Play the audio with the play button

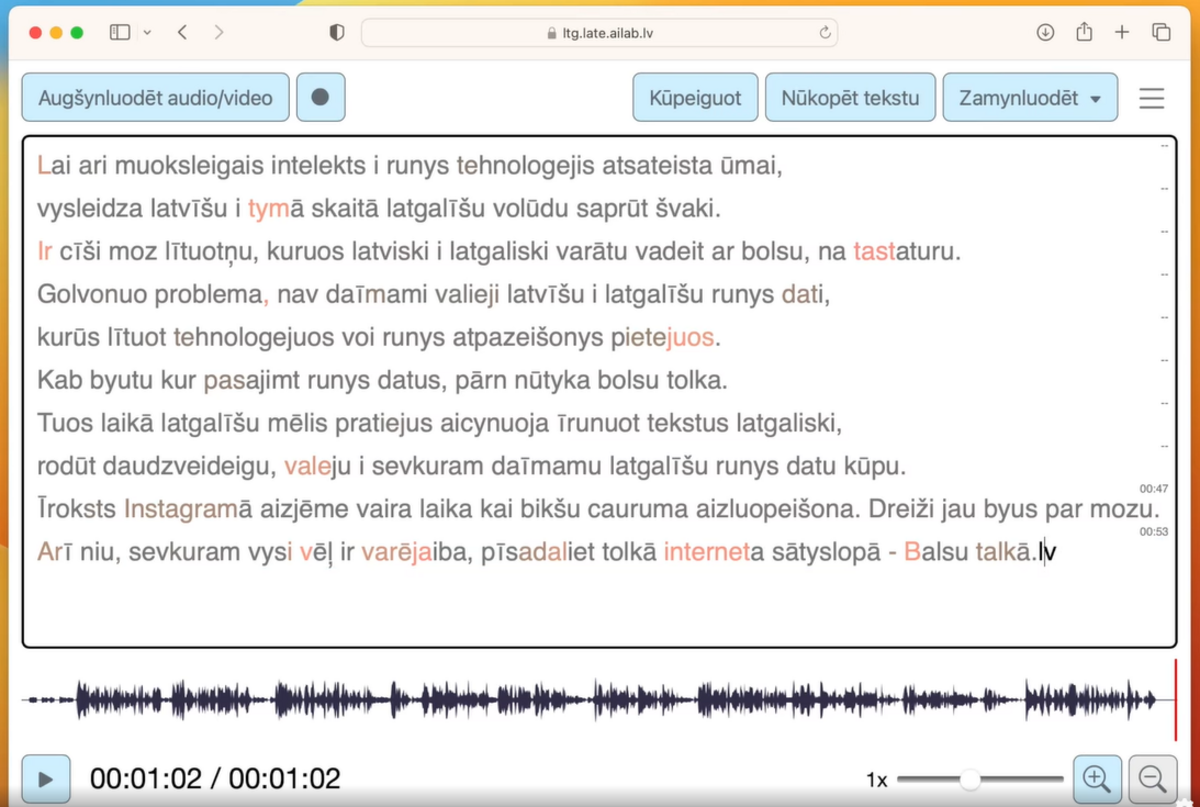point(46,778)
